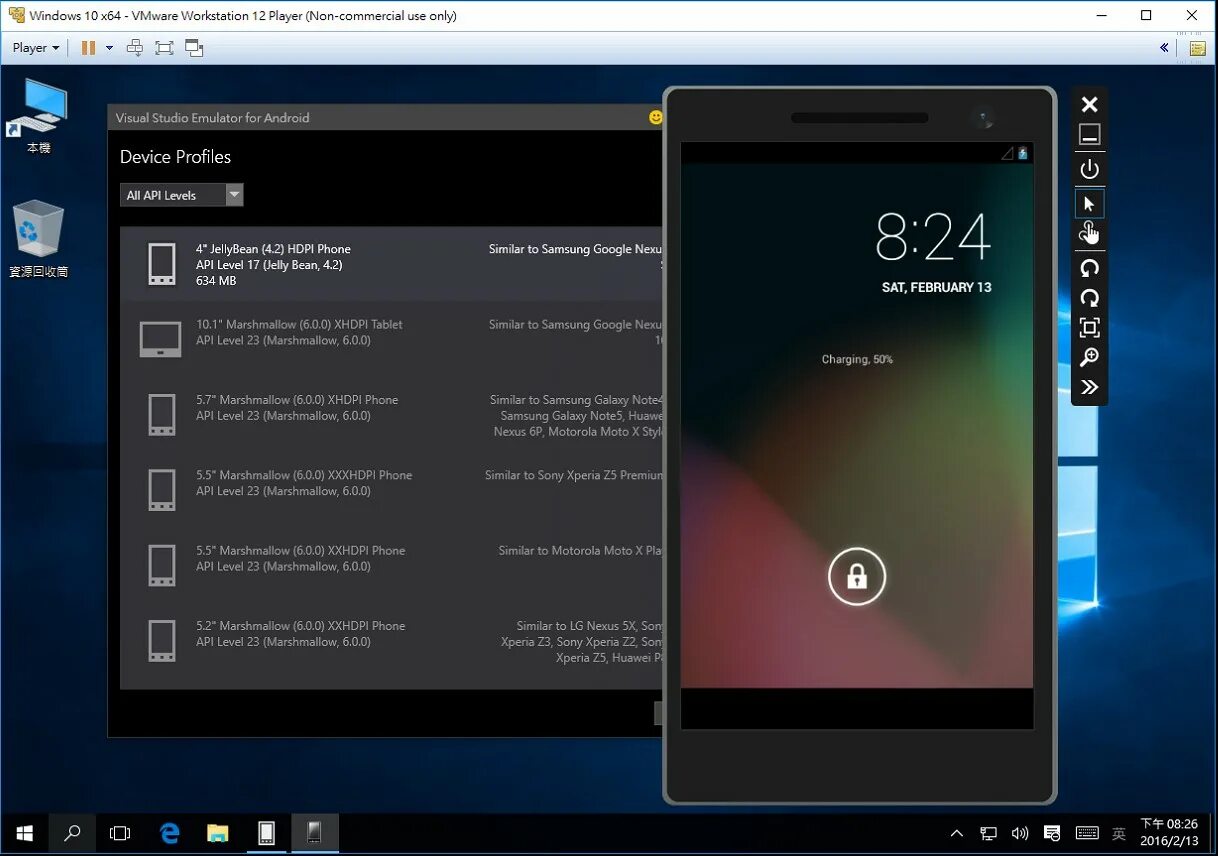Image resolution: width=1218 pixels, height=856 pixels.
Task: Click the emulator Power button icon
Action: coord(1089,170)
